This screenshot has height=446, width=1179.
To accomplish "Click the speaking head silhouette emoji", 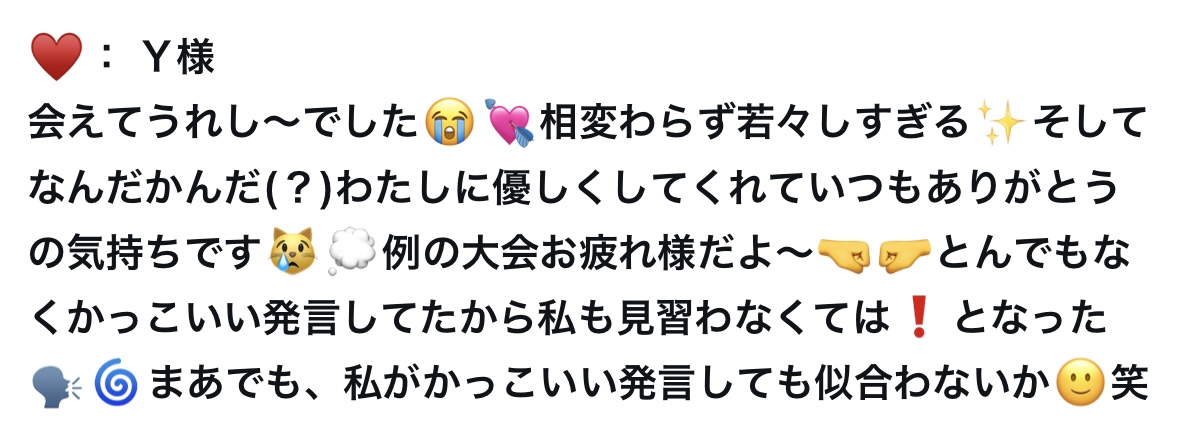I will click(57, 384).
